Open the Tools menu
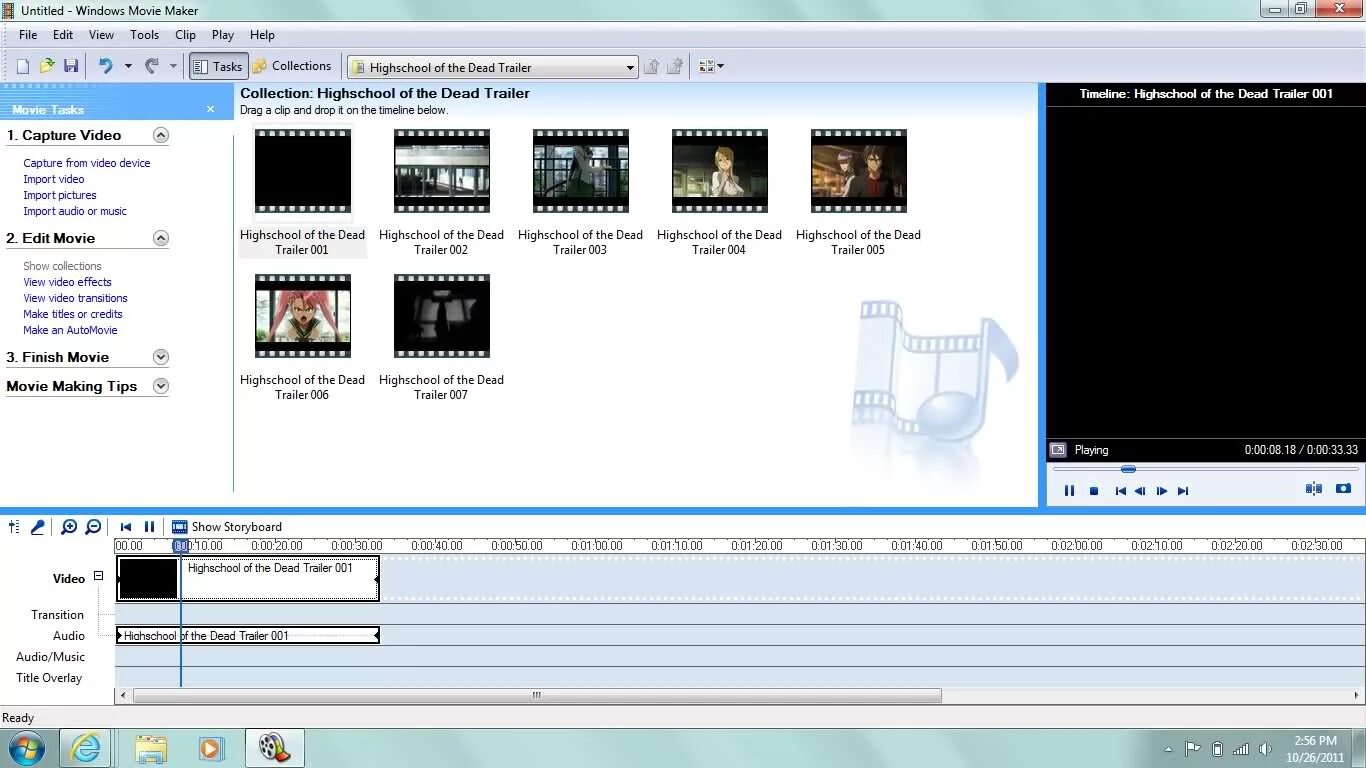The width and height of the screenshot is (1366, 768). (x=144, y=34)
